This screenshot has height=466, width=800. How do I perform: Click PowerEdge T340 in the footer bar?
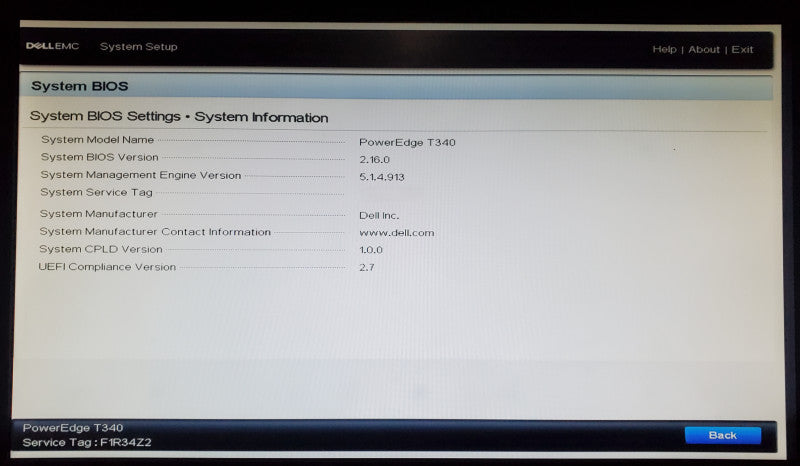[73, 428]
